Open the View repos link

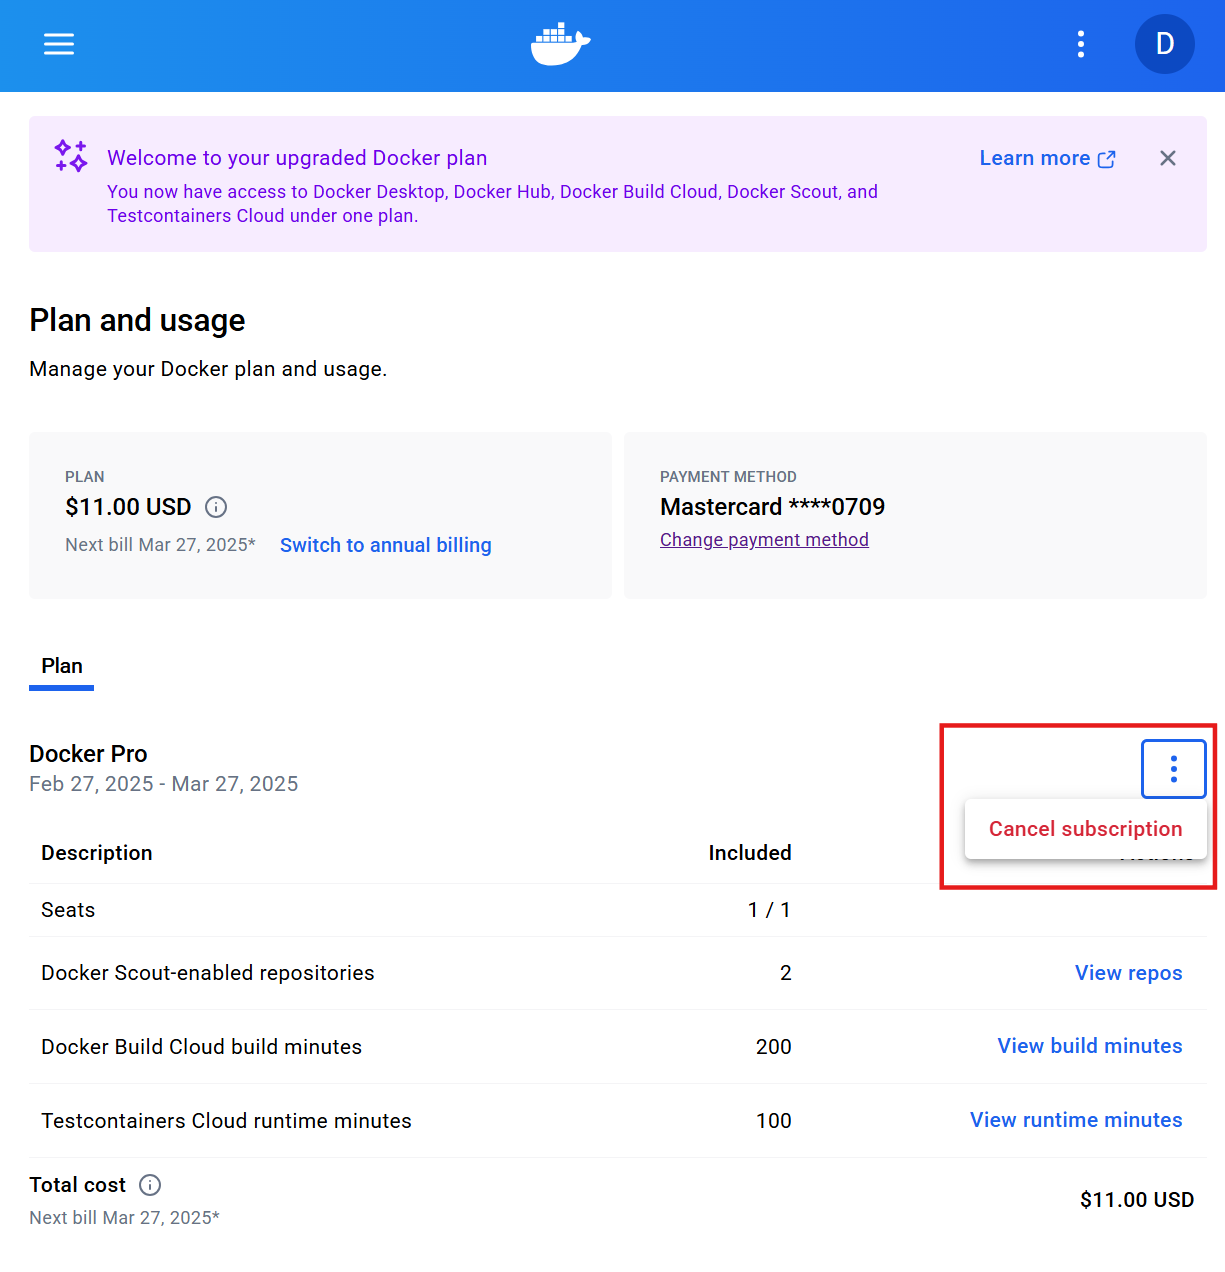pyautogui.click(x=1128, y=973)
